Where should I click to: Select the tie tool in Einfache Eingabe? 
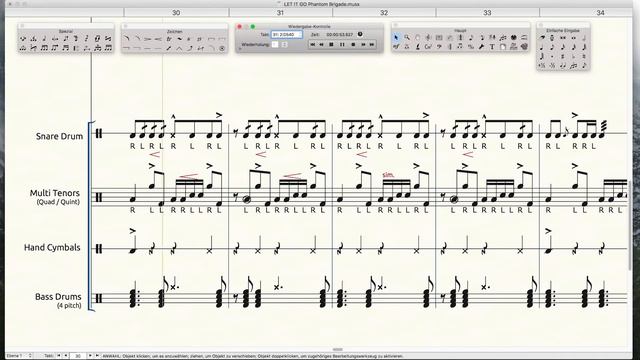click(563, 66)
